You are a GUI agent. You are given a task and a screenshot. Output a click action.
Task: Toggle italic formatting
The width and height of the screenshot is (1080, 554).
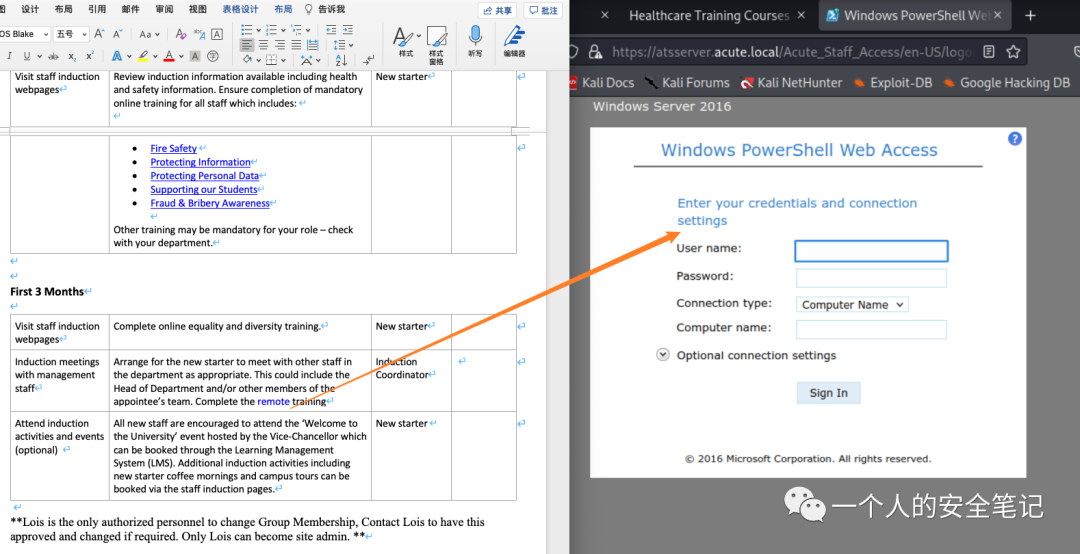click(10, 56)
